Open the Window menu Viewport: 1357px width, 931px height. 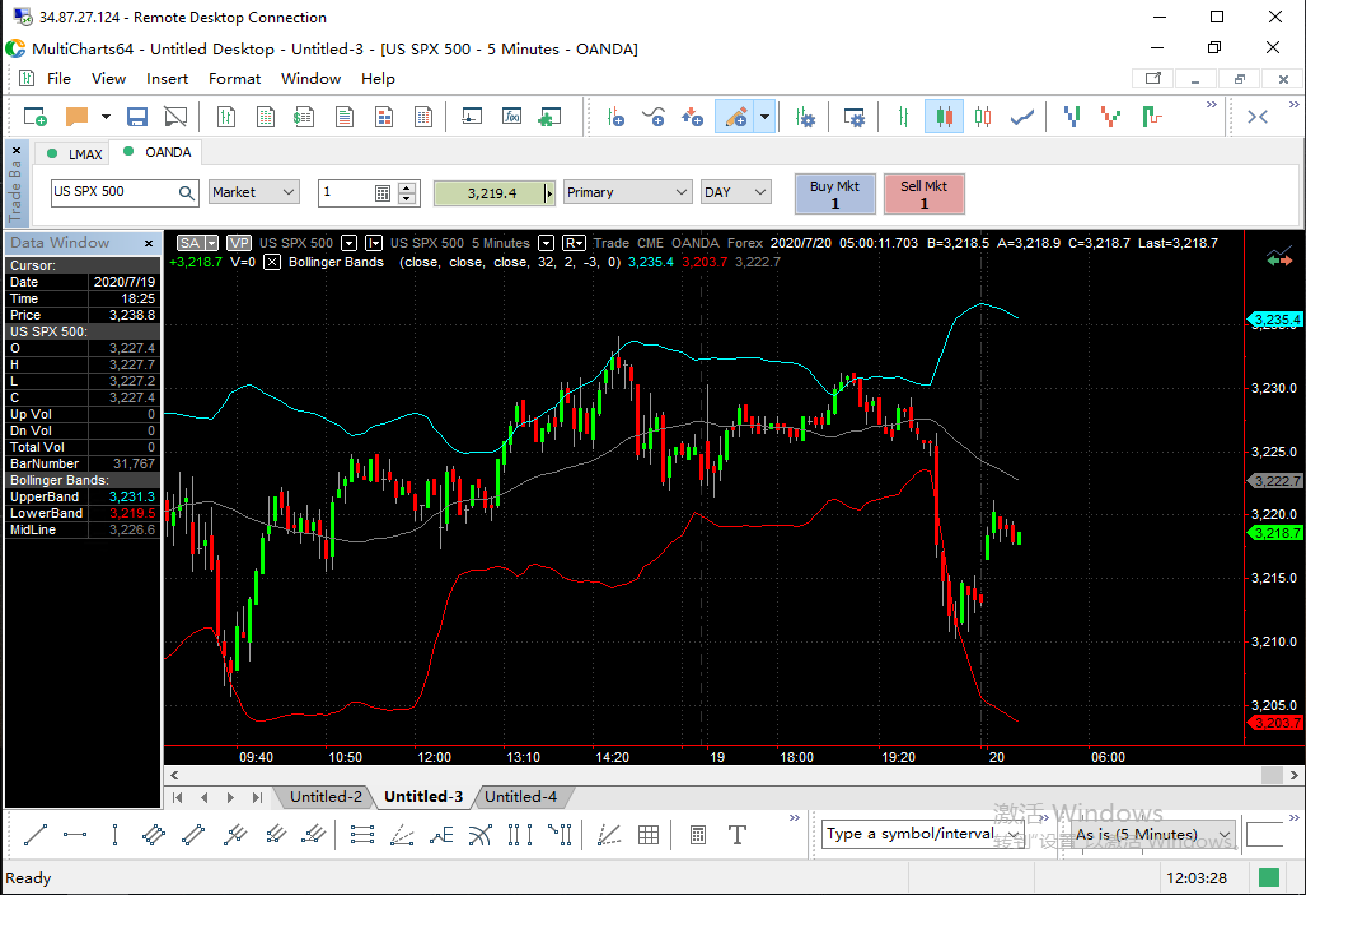pyautogui.click(x=311, y=79)
